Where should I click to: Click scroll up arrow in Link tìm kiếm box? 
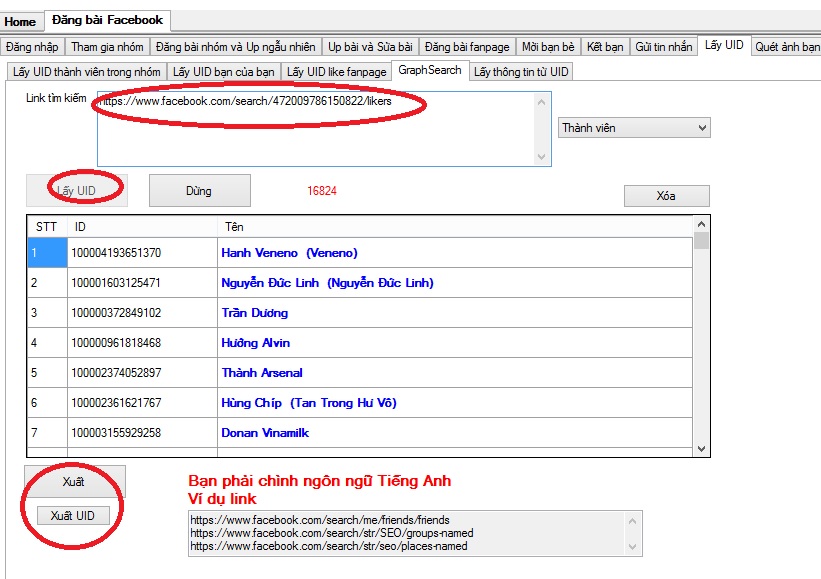pyautogui.click(x=542, y=102)
